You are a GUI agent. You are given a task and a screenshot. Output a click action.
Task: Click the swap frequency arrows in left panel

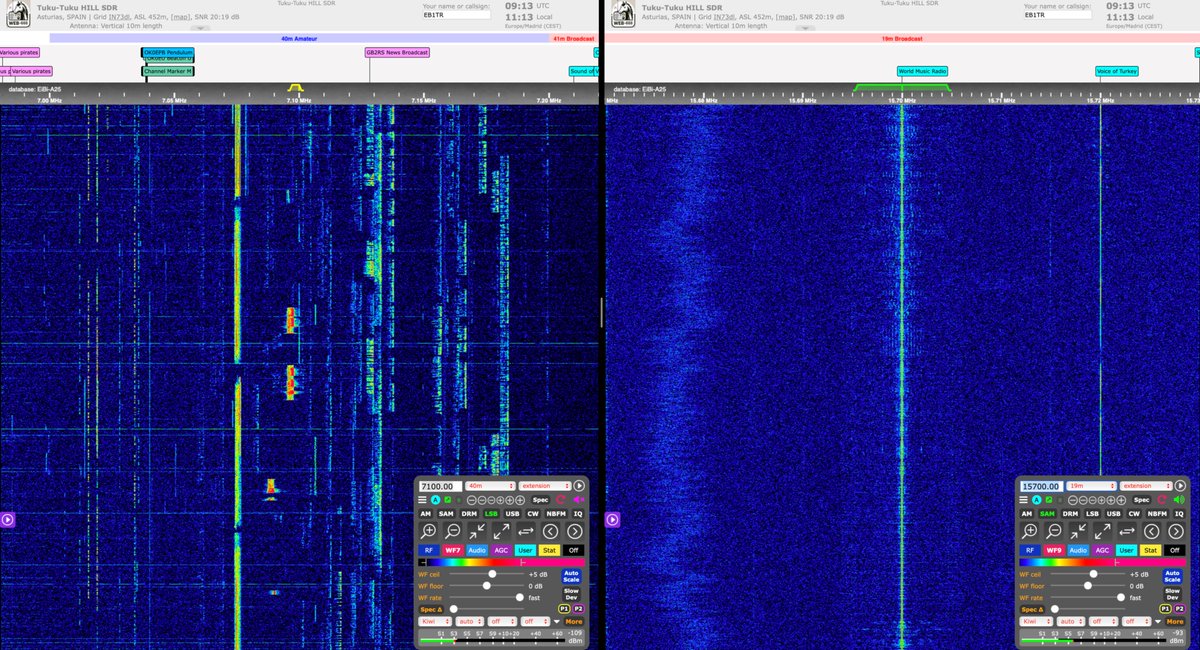coord(526,531)
